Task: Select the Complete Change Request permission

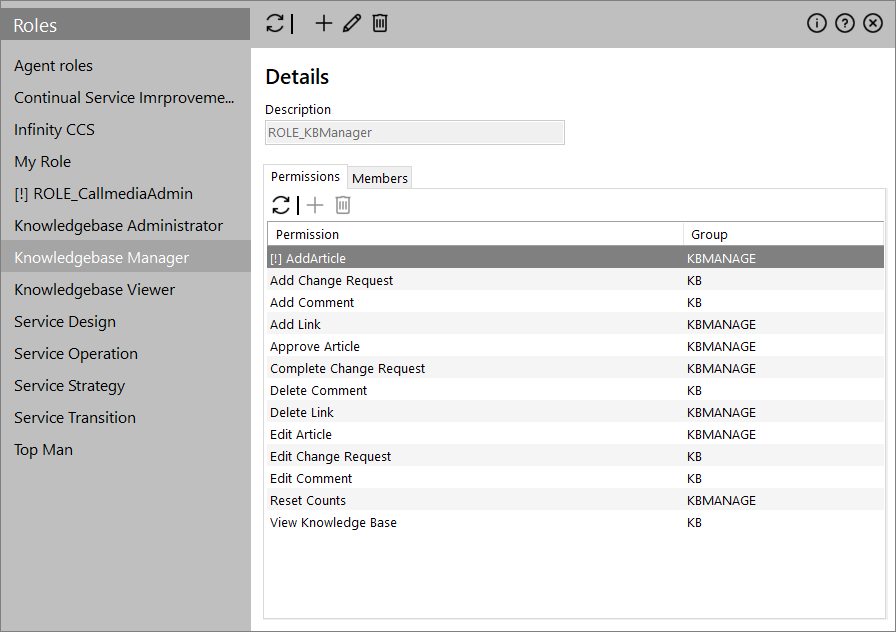Action: pyautogui.click(x=575, y=369)
